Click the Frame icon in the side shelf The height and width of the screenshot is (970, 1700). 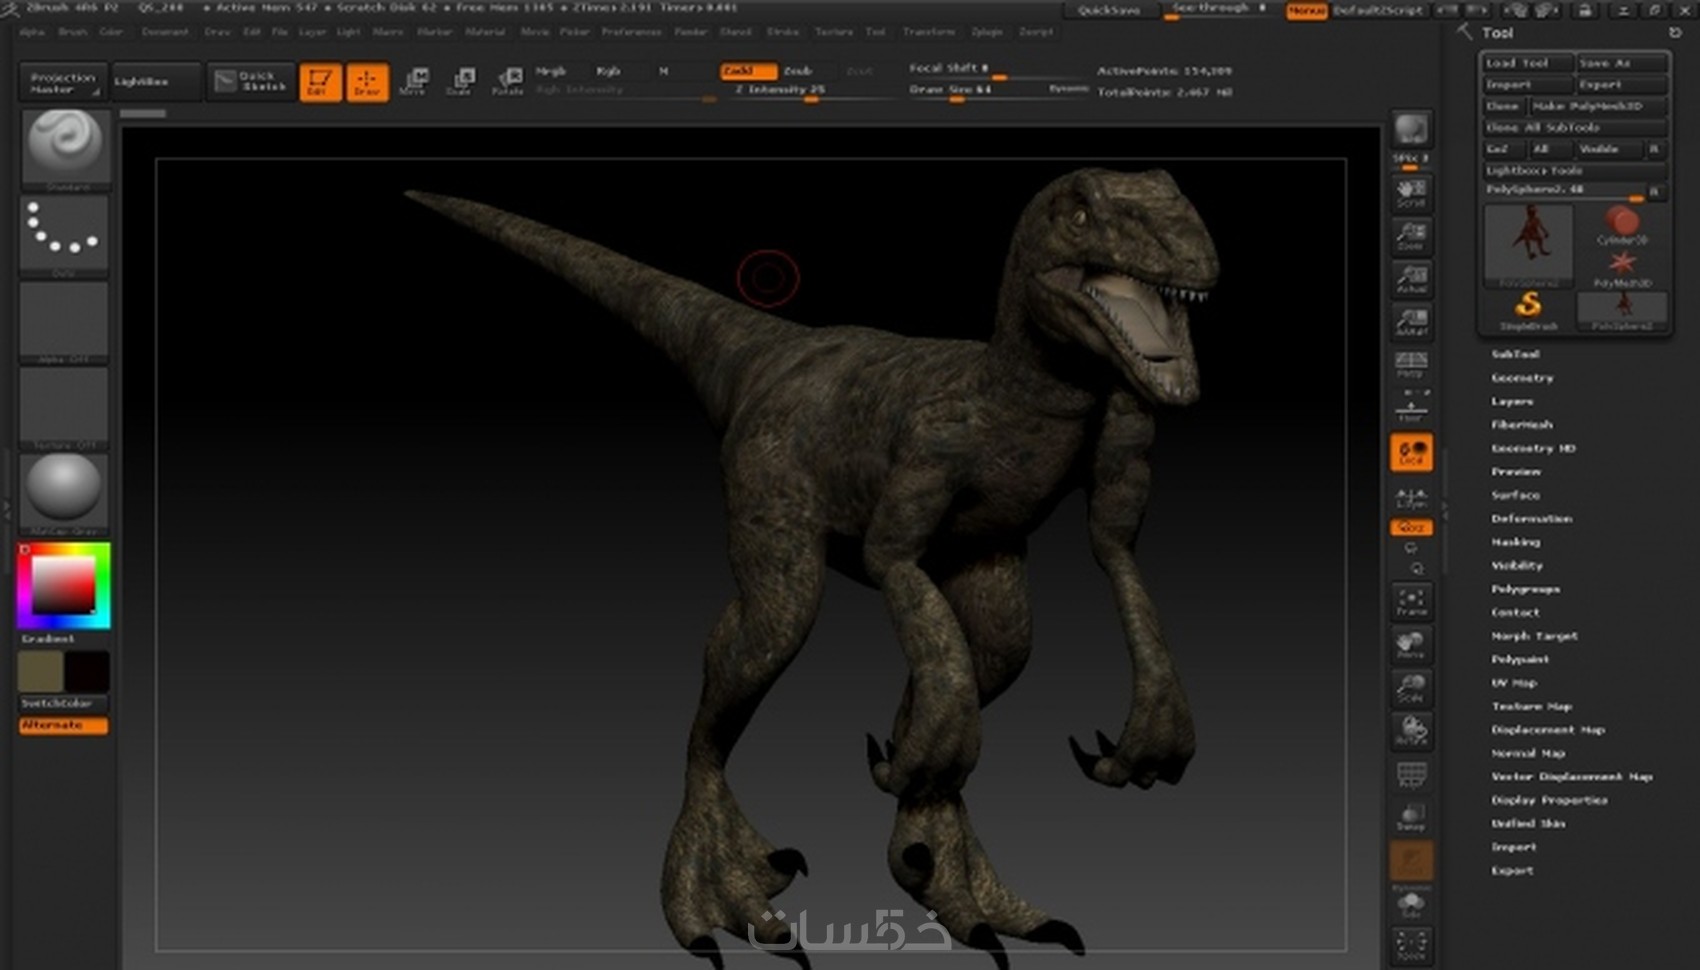(x=1411, y=602)
